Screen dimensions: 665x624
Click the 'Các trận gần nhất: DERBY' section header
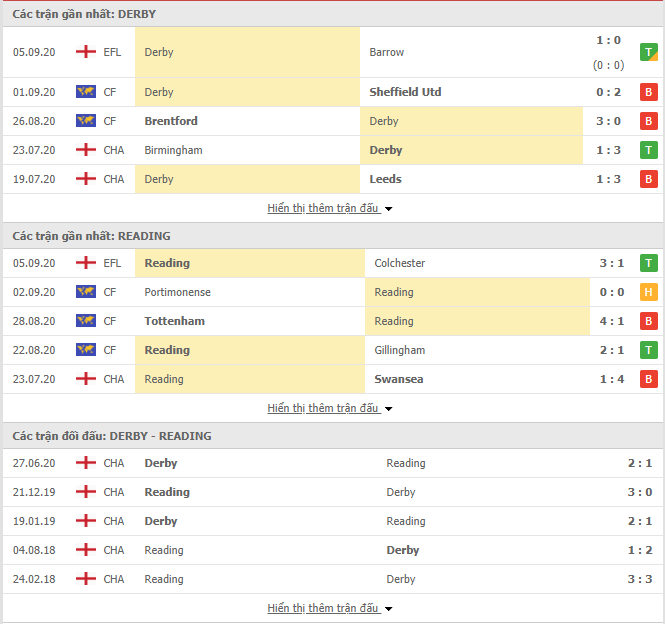[x=332, y=14]
